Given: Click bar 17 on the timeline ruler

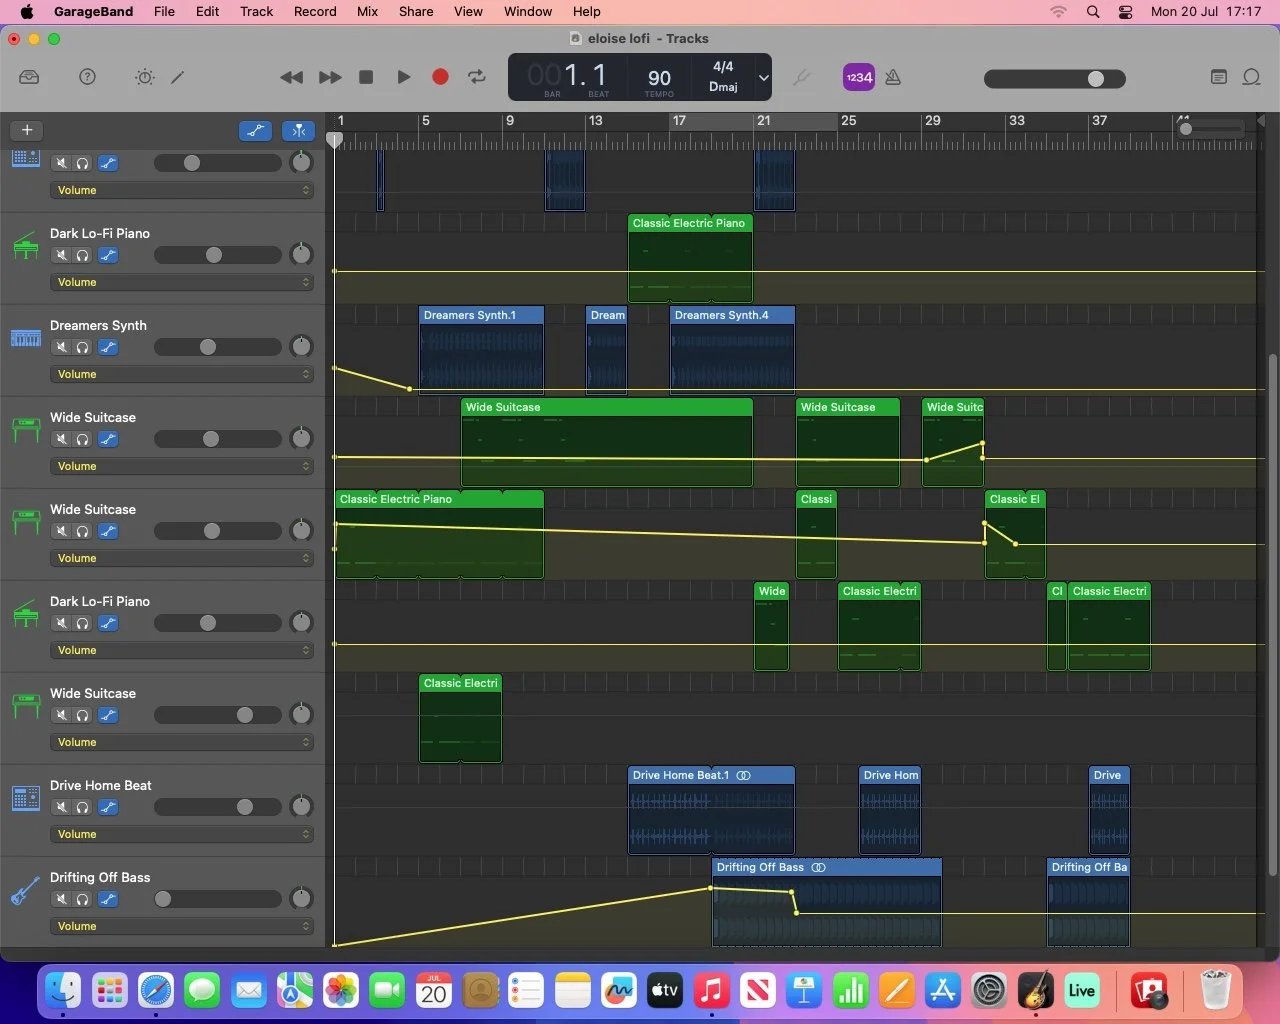Looking at the screenshot, I should coord(679,121).
